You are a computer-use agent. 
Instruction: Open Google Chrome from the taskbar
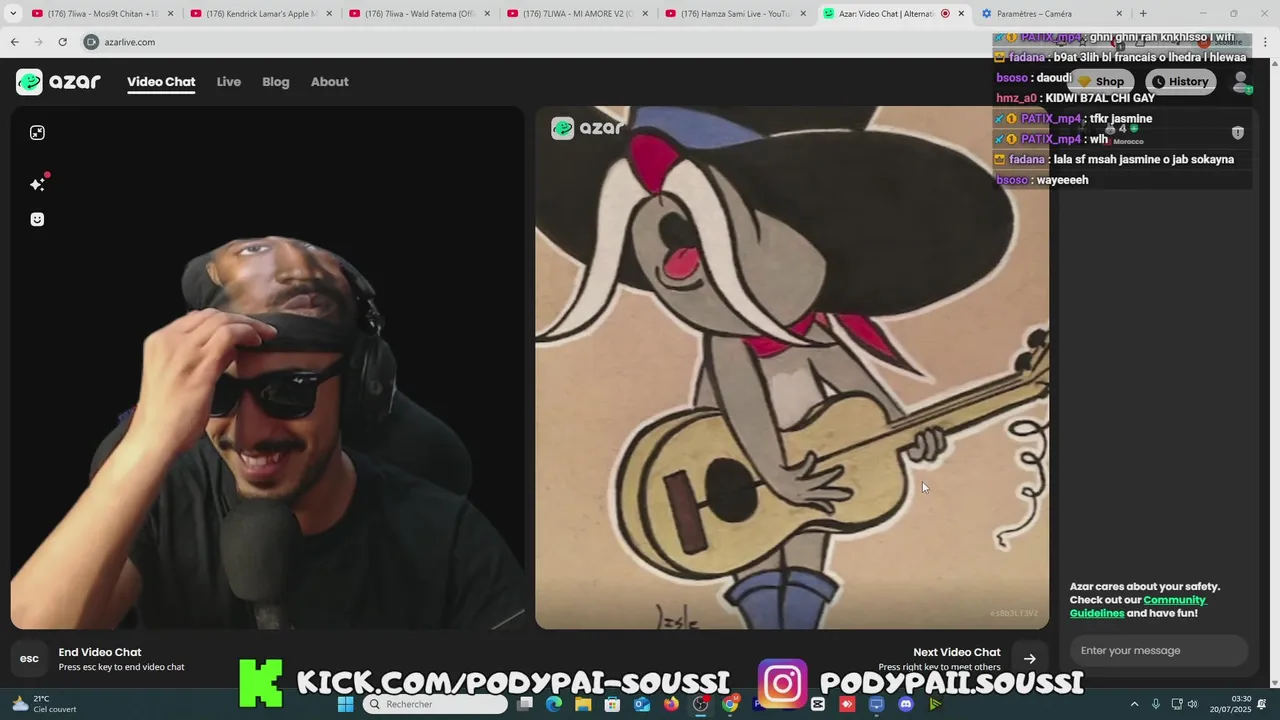tap(730, 704)
